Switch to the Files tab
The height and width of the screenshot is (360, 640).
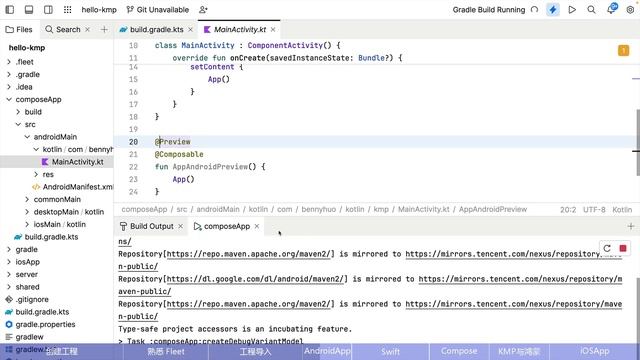click(19, 29)
